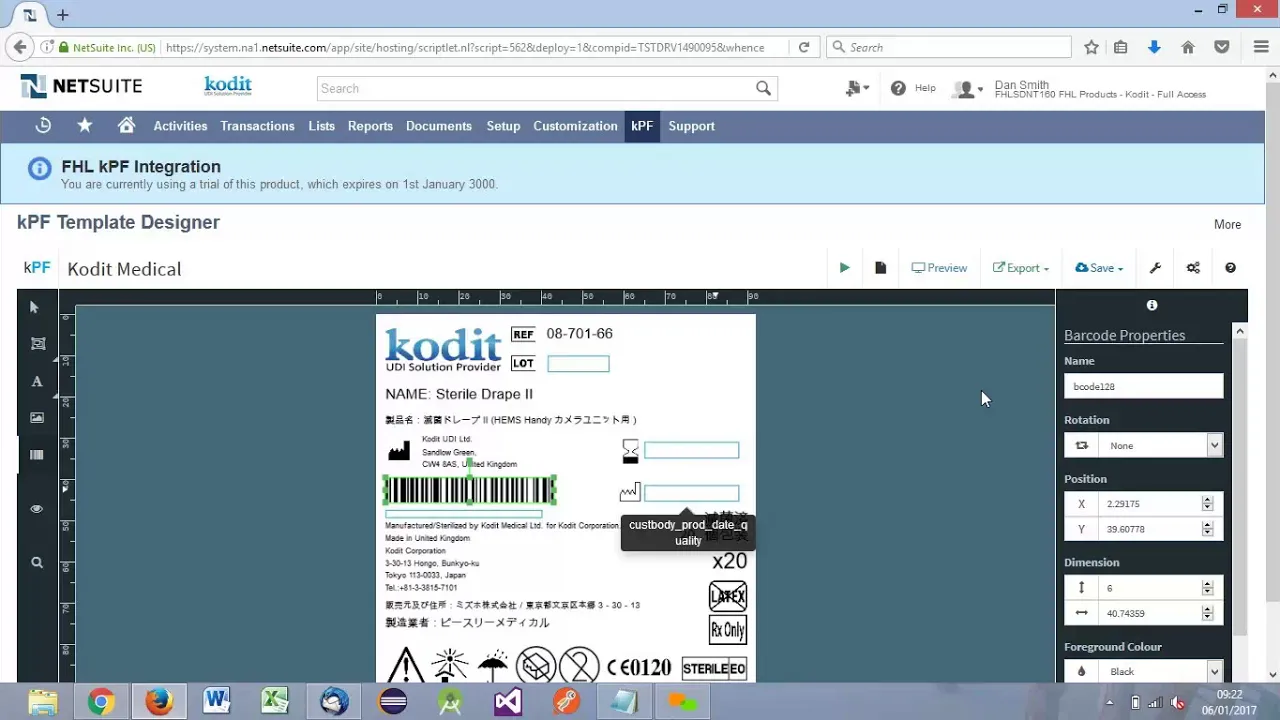Viewport: 1280px width, 720px height.
Task: Open NetSuite Recent Records clock icon
Action: tap(43, 126)
